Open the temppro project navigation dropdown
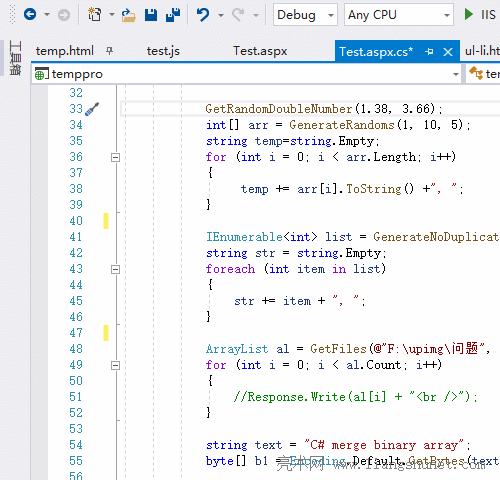 [456, 74]
